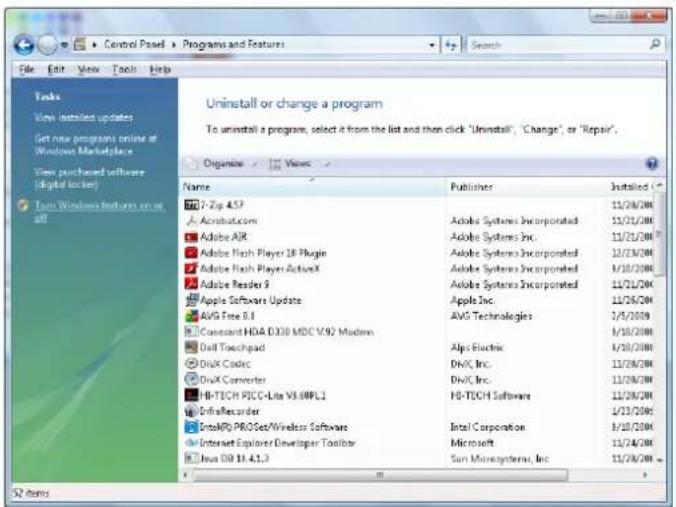Select the Acrobat.com program name

[x=229, y=221]
